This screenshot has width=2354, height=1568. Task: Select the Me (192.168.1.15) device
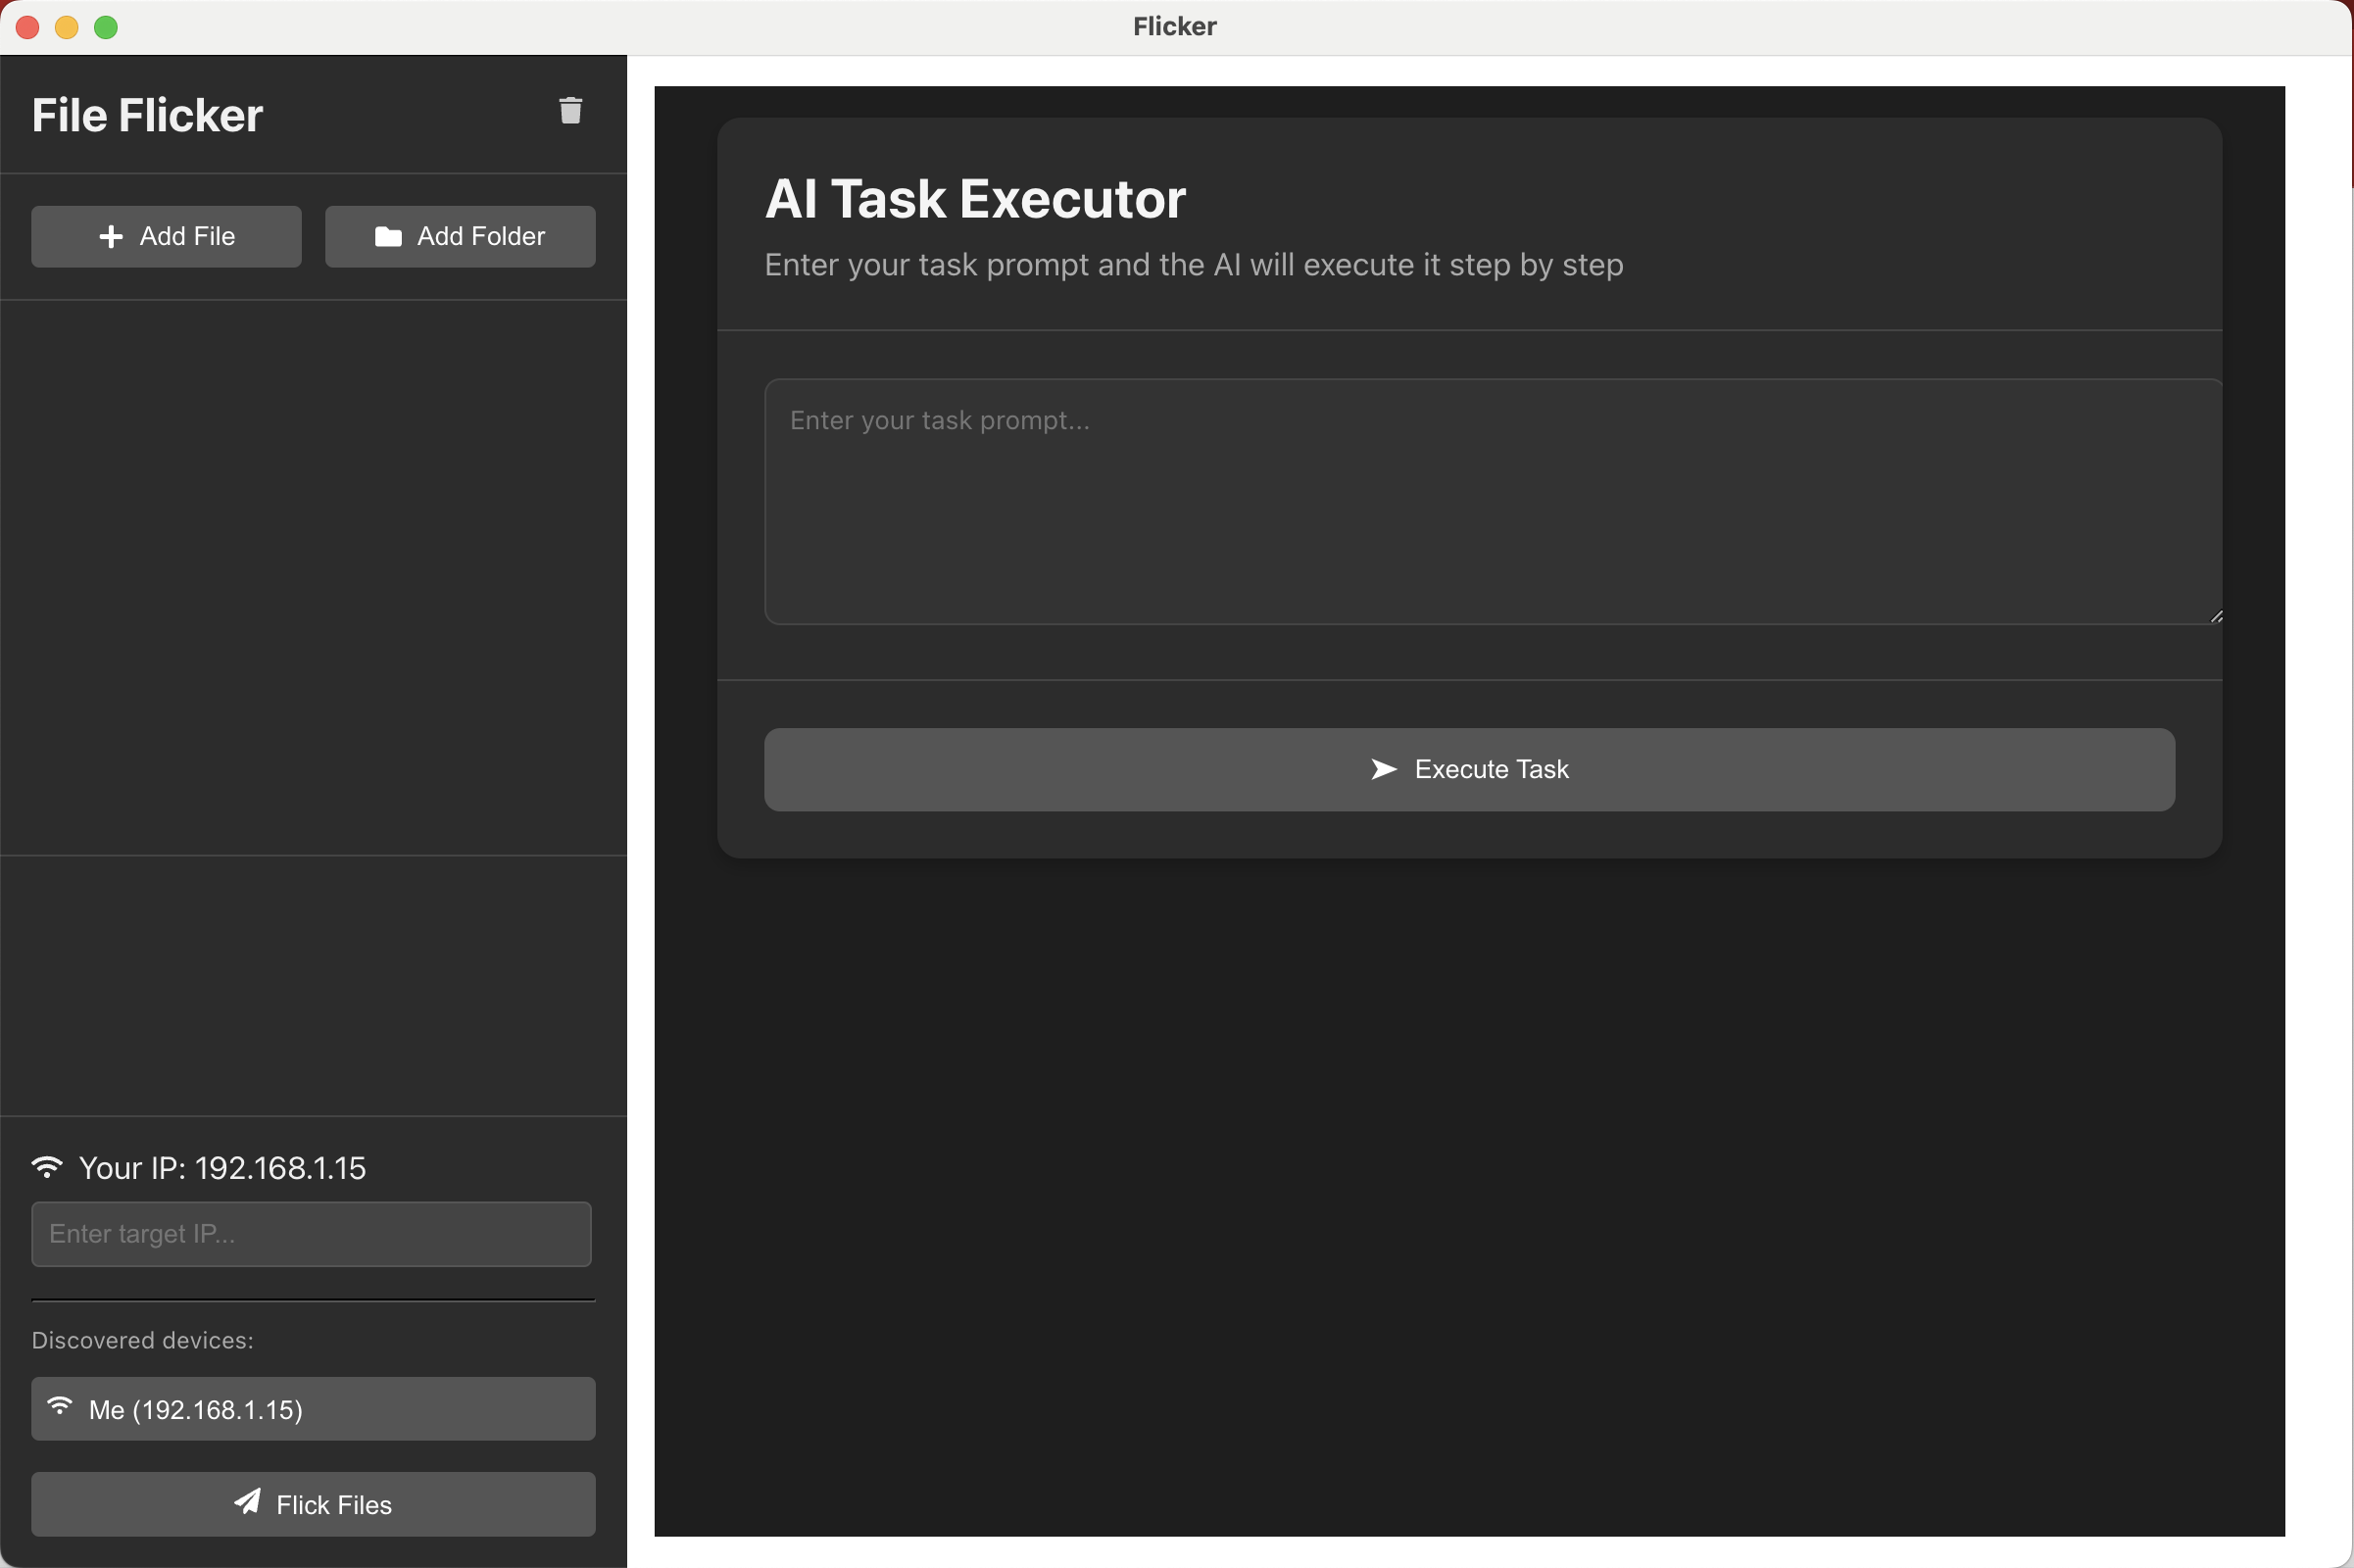point(313,1409)
